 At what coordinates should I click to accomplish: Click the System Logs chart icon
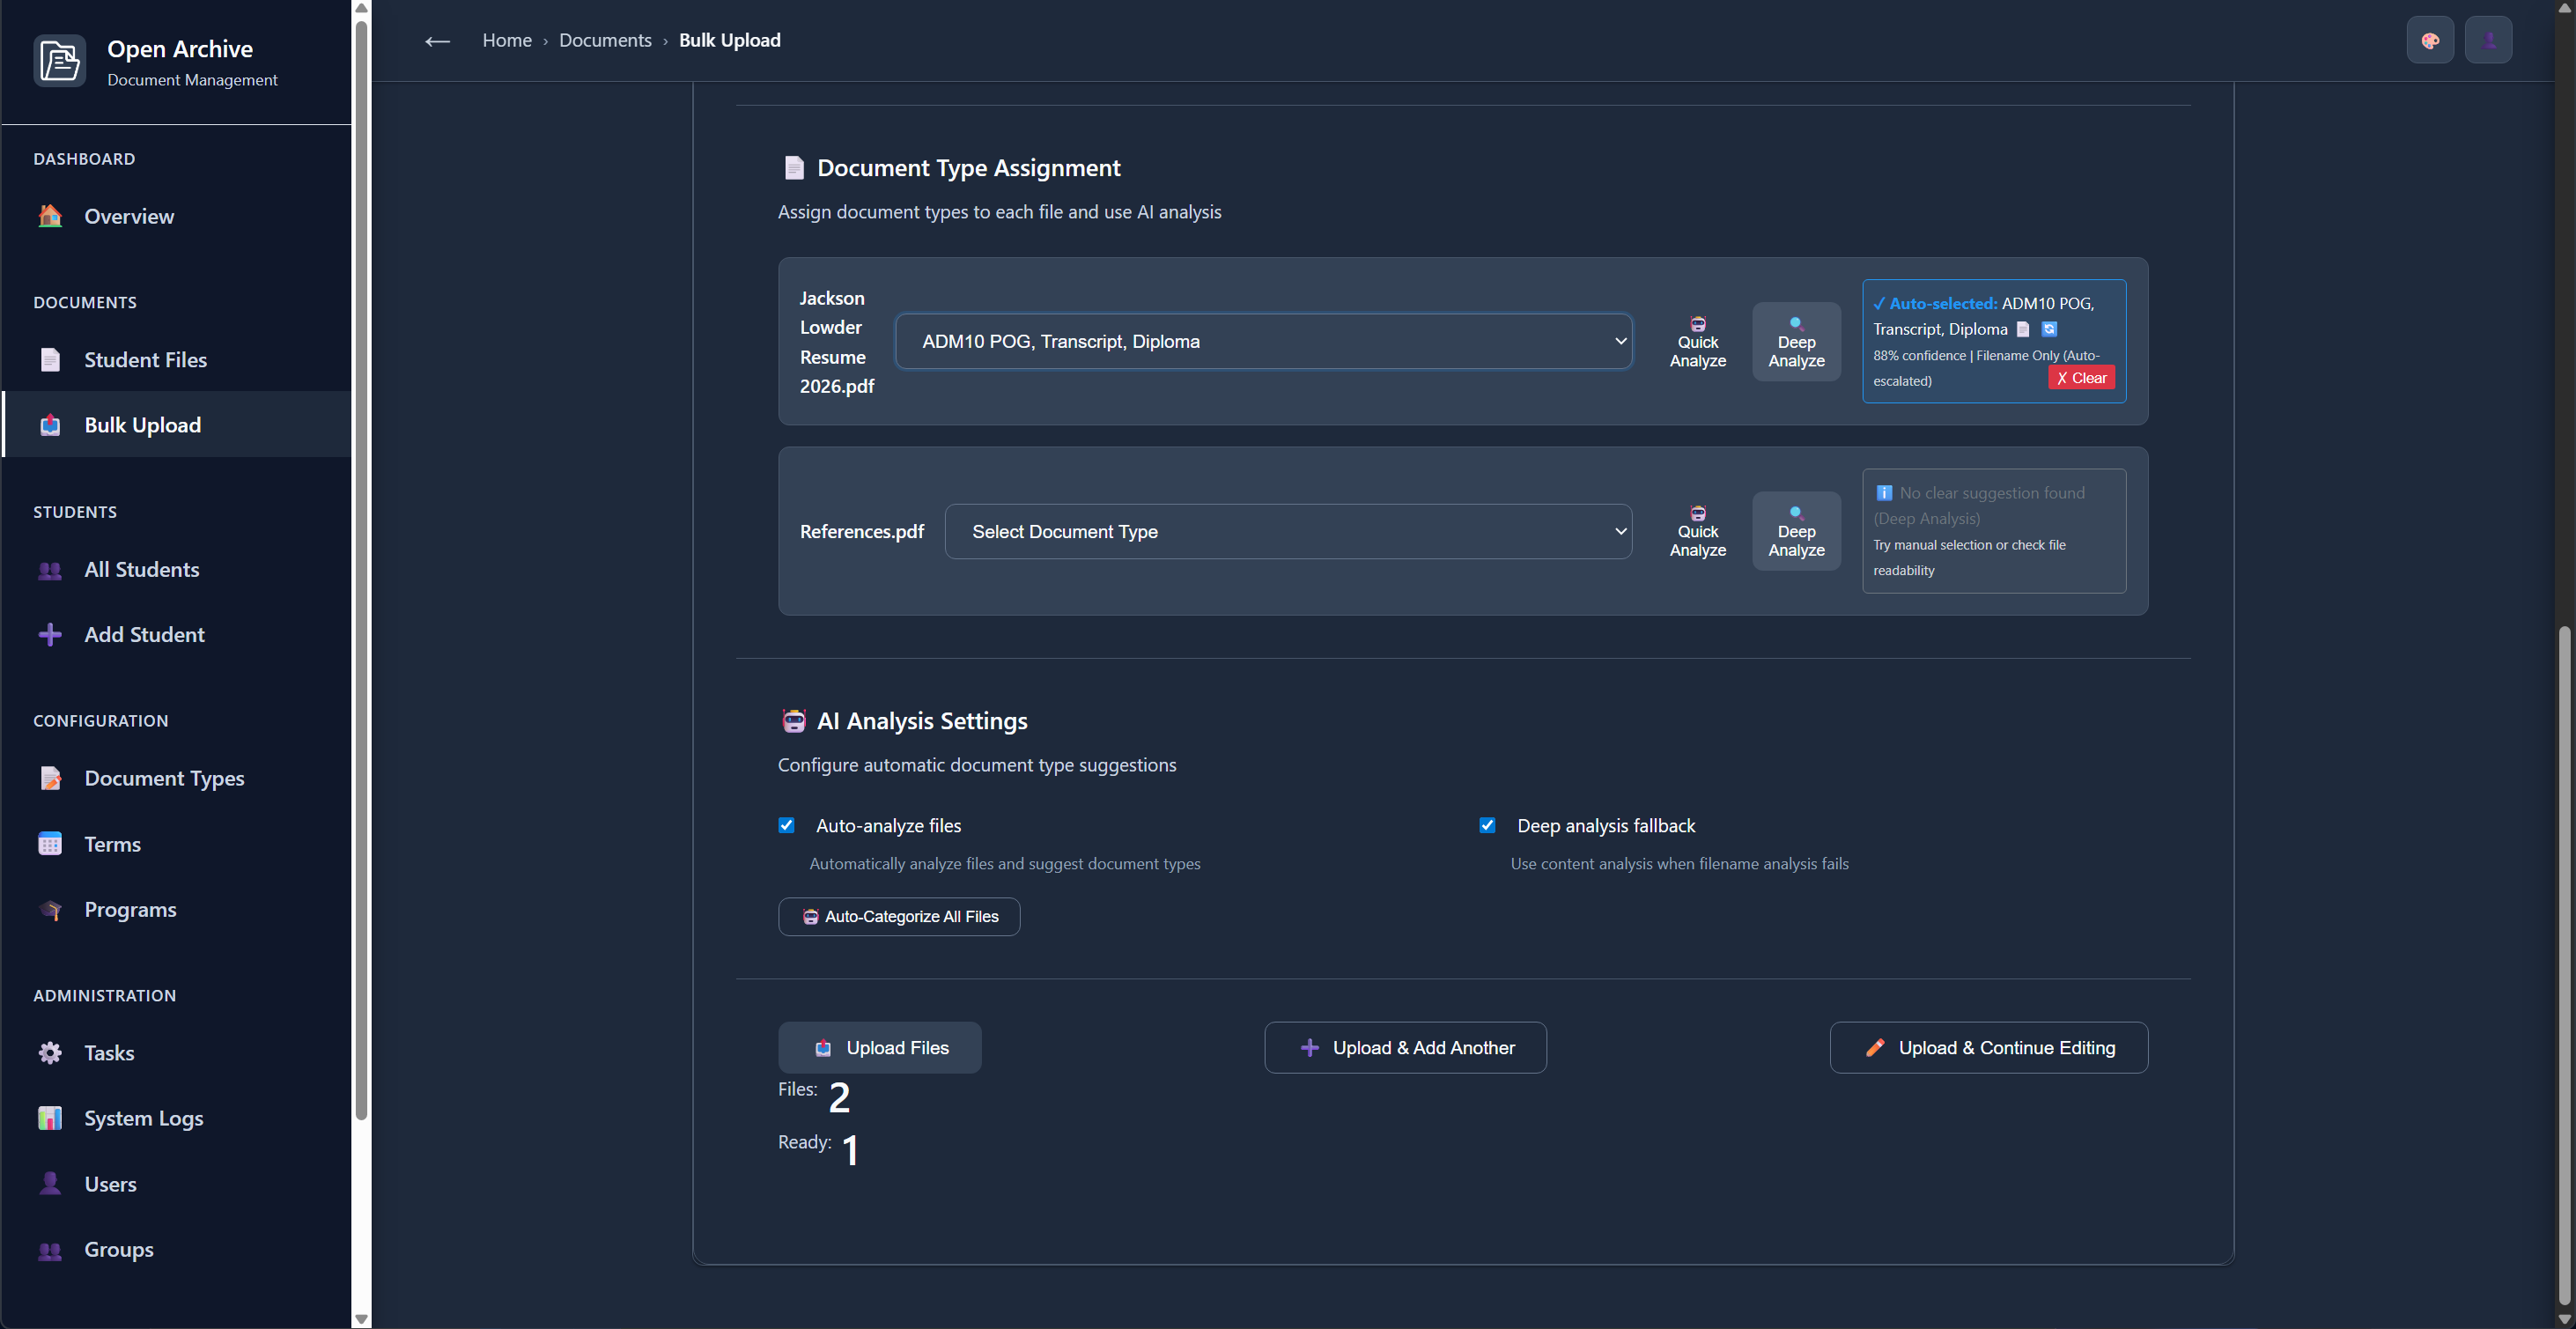50,1118
